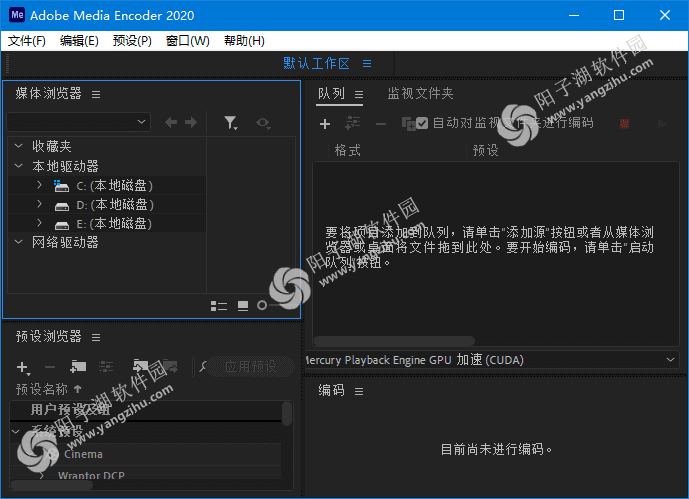Expand the D: (本地磁盘) drive

(40, 204)
